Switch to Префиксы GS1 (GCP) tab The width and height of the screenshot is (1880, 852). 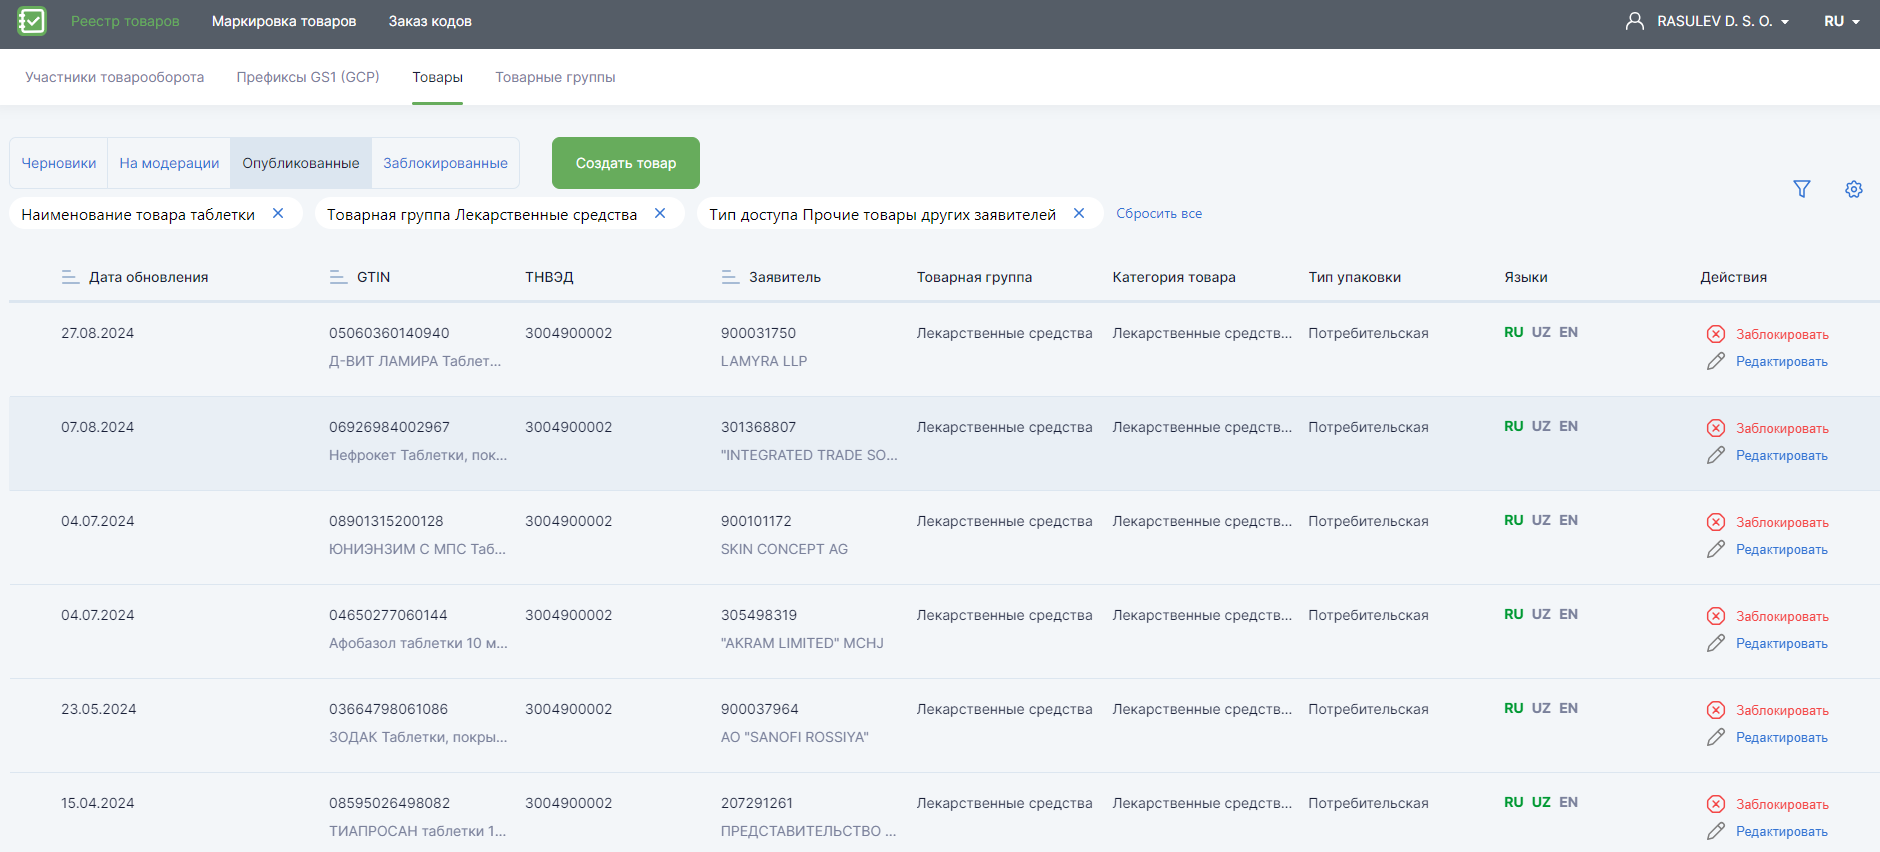[x=308, y=77]
